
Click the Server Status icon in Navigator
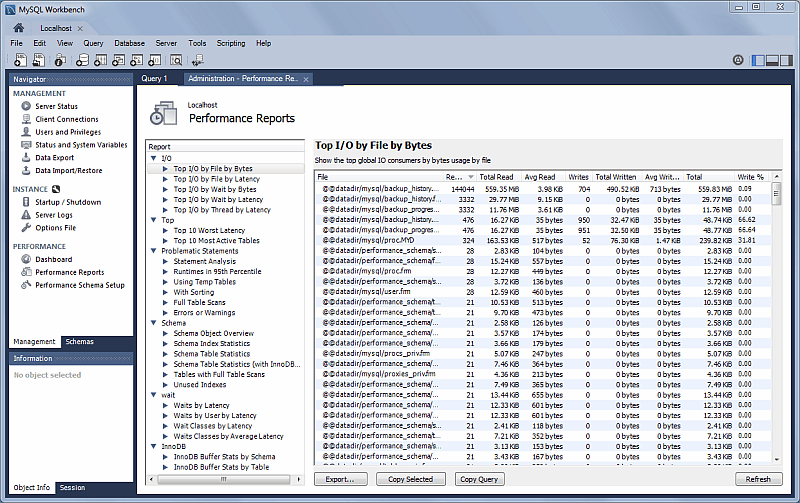click(x=25, y=106)
